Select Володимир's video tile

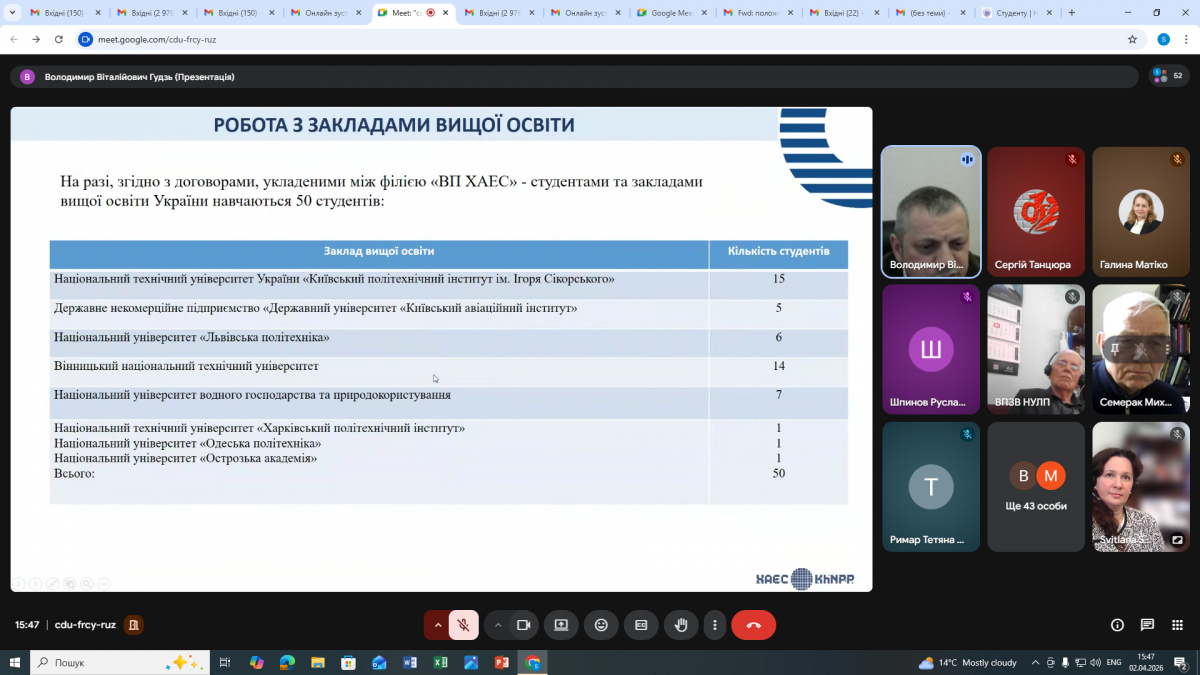coord(931,212)
